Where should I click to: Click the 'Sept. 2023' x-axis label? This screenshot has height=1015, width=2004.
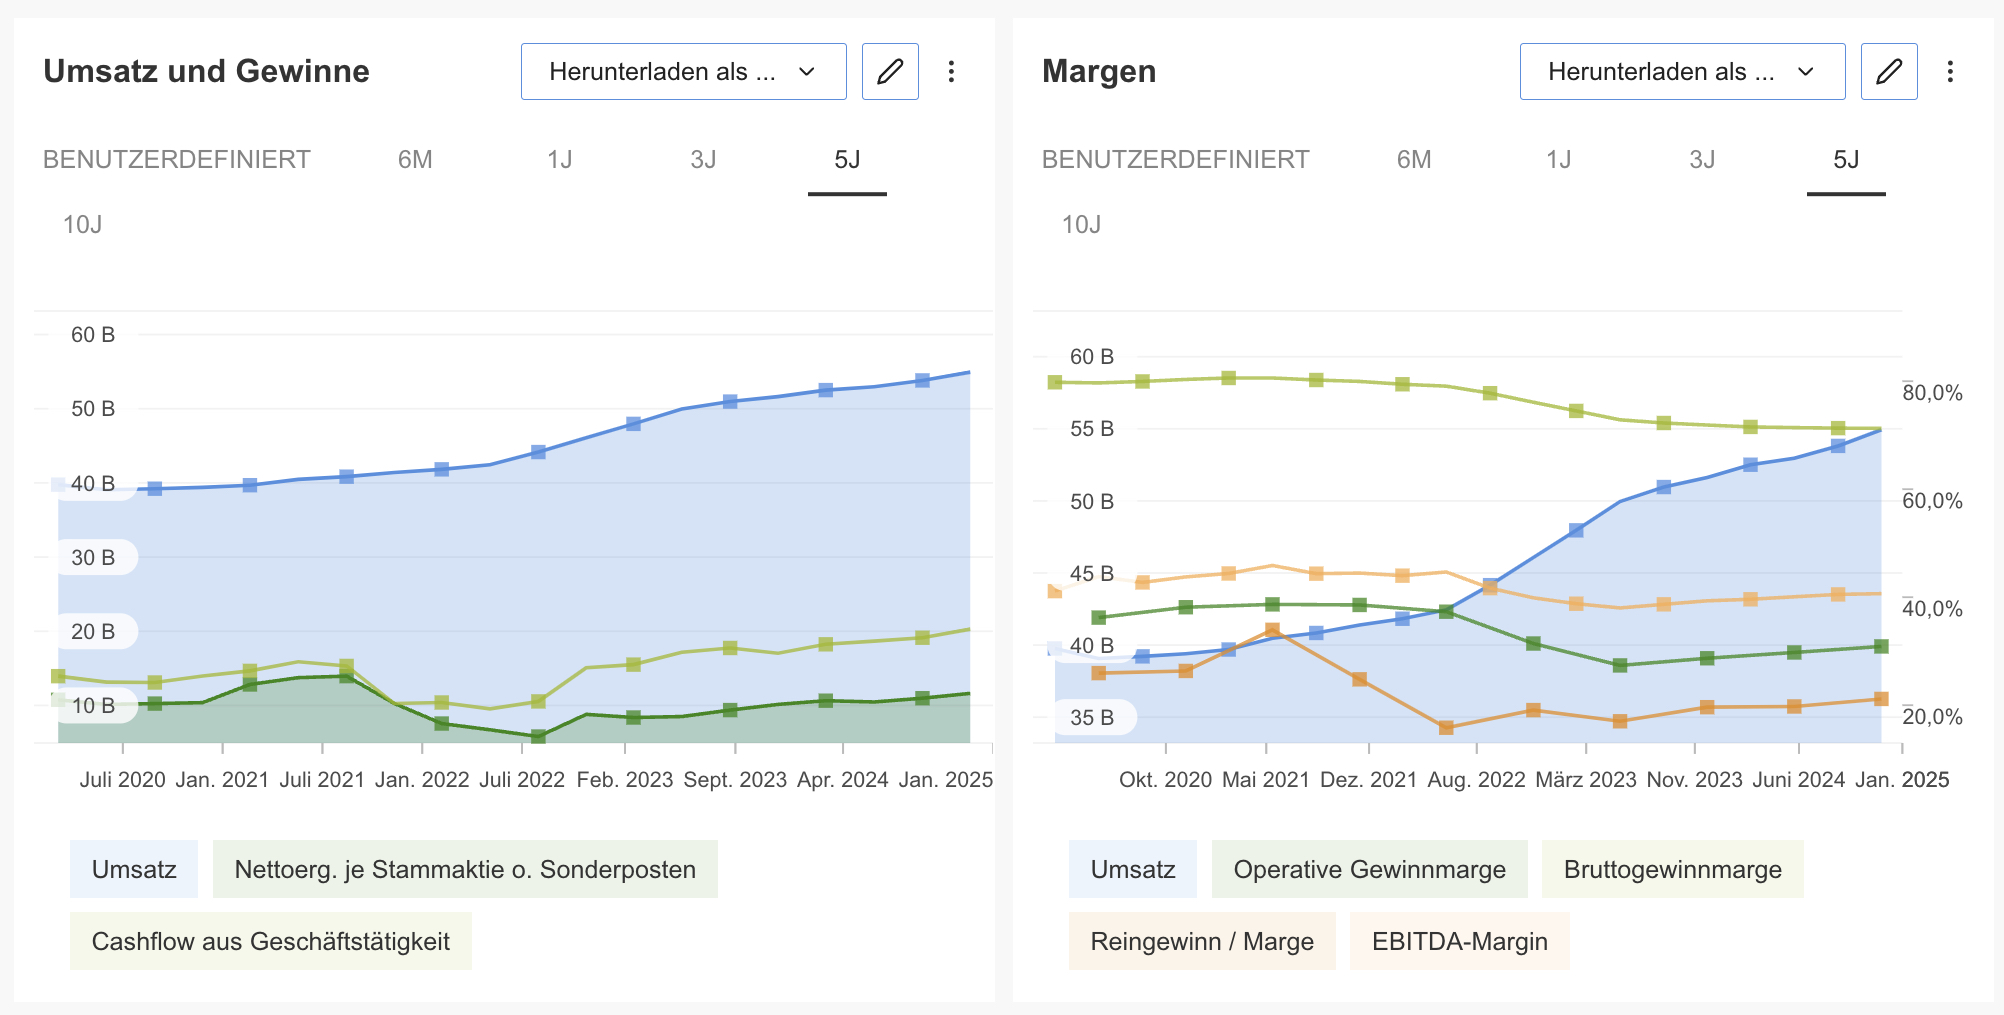pos(735,780)
